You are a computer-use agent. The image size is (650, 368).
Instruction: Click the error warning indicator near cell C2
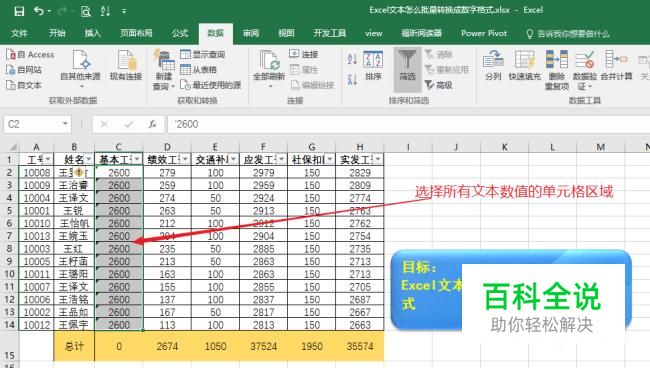(80, 172)
